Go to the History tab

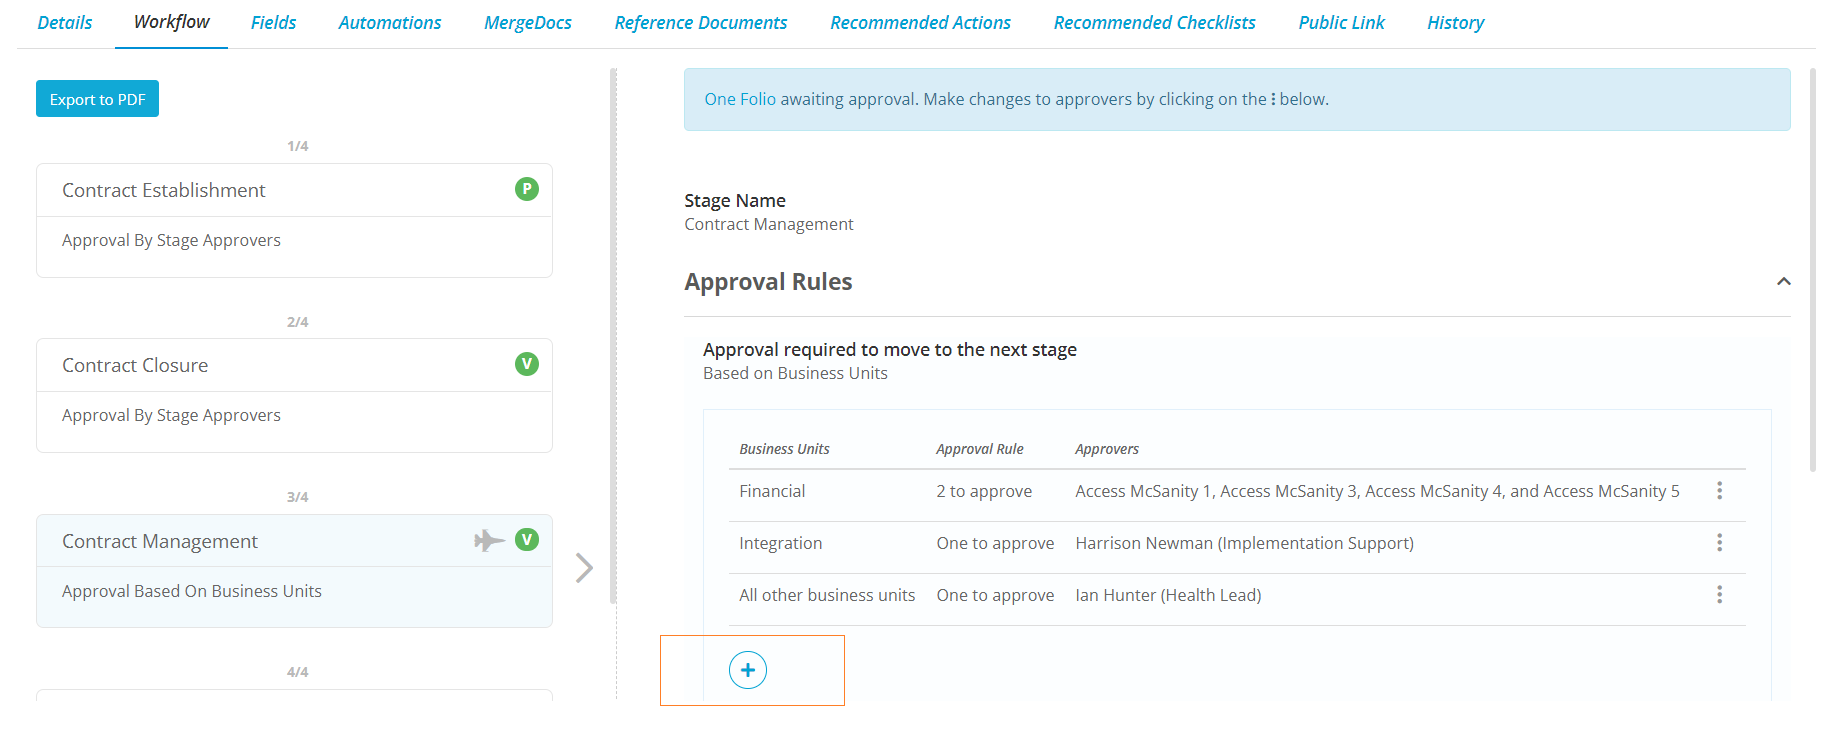(x=1456, y=23)
